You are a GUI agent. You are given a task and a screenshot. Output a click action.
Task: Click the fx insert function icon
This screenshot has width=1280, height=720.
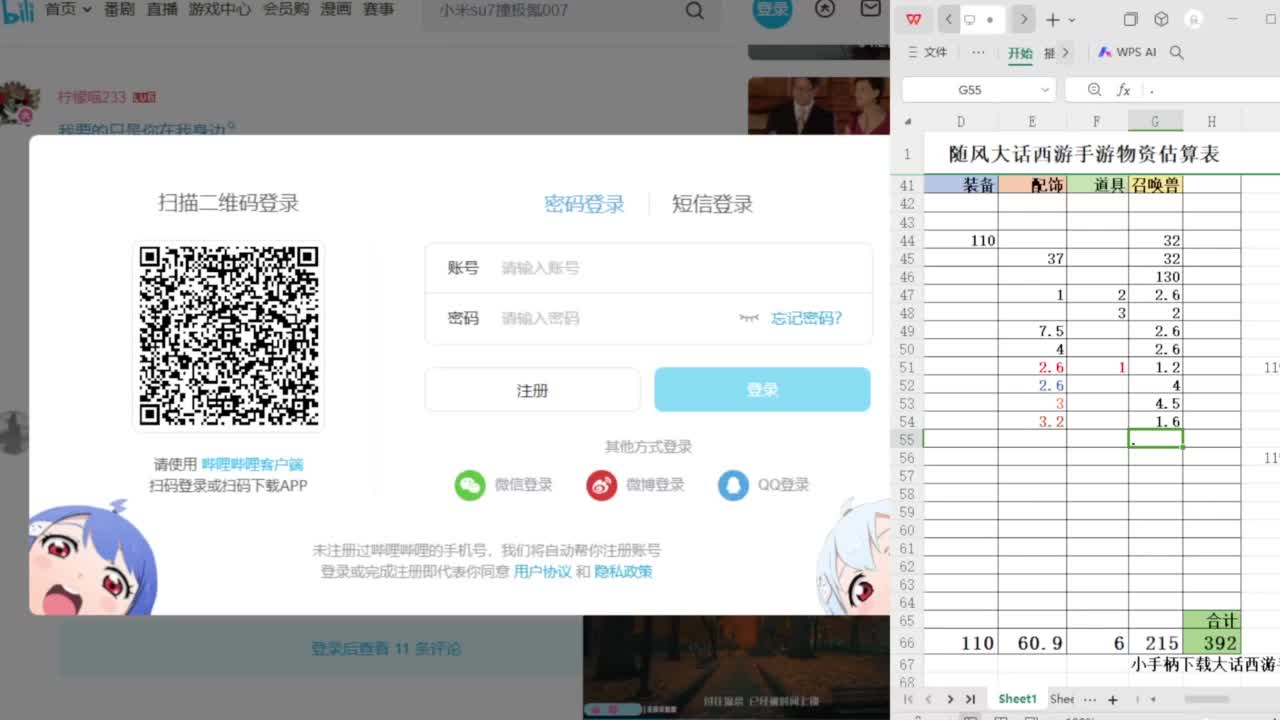coord(1123,89)
